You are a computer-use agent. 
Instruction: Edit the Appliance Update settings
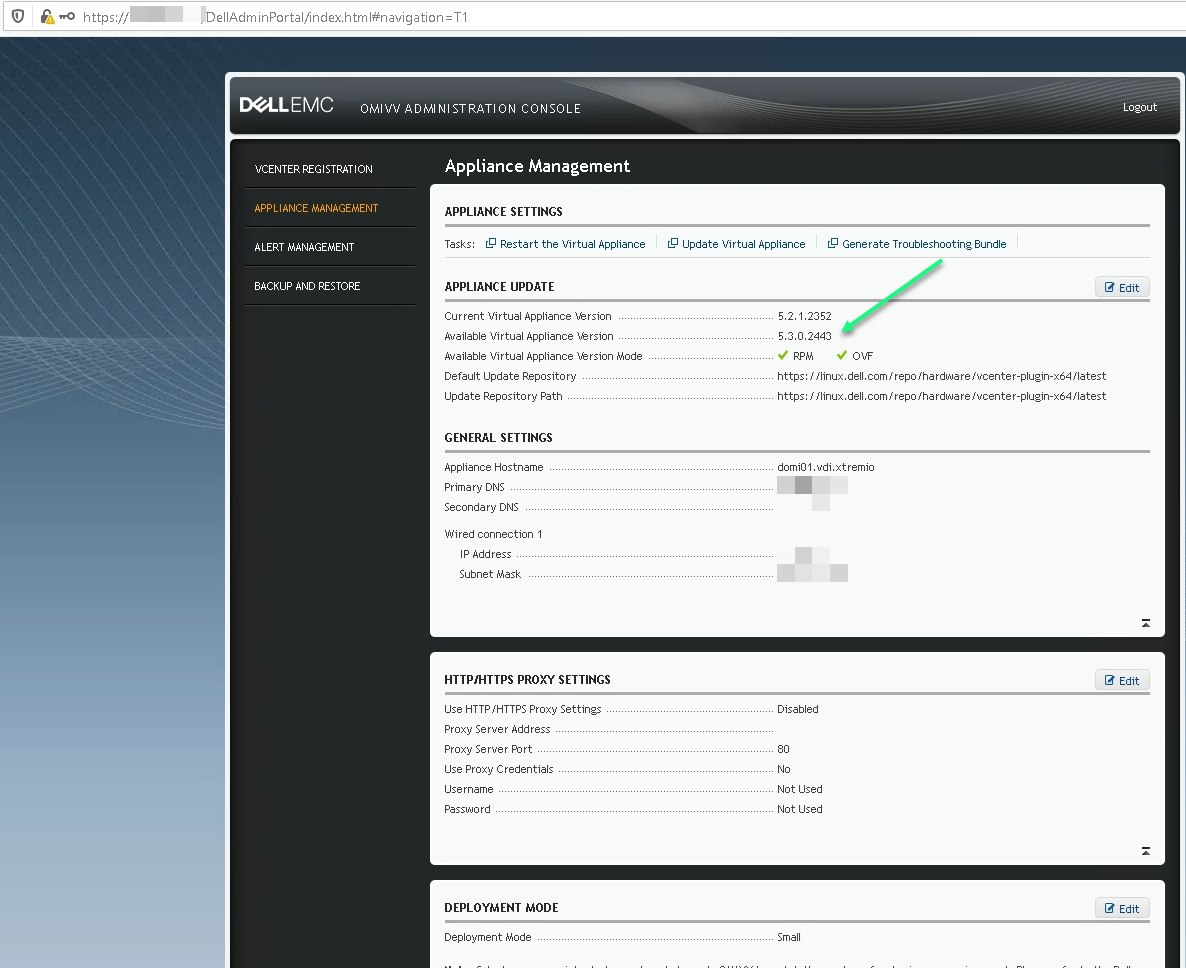1122,287
